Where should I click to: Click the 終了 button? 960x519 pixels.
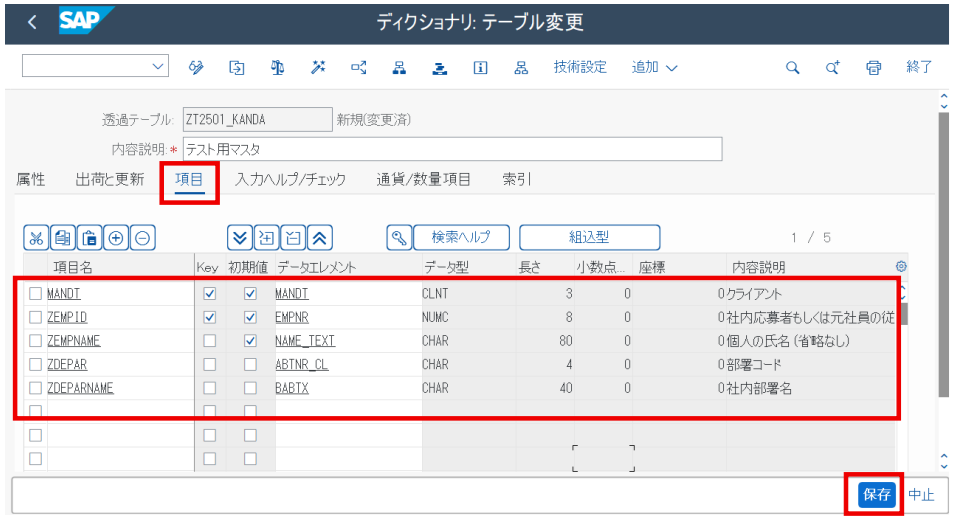pos(919,67)
